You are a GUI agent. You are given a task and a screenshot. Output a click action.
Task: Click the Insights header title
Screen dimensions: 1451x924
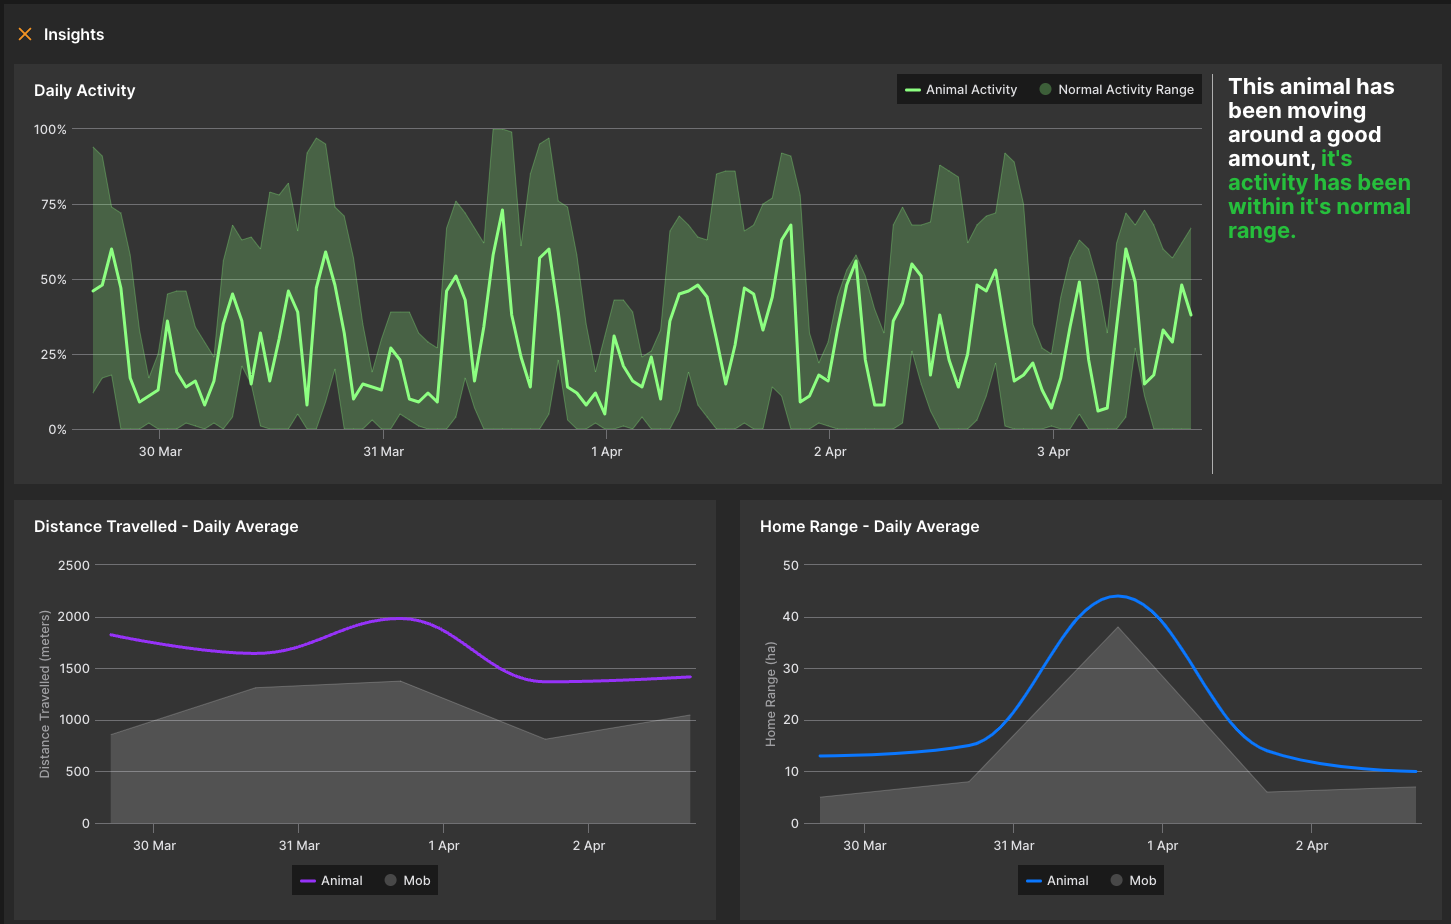pyautogui.click(x=74, y=34)
